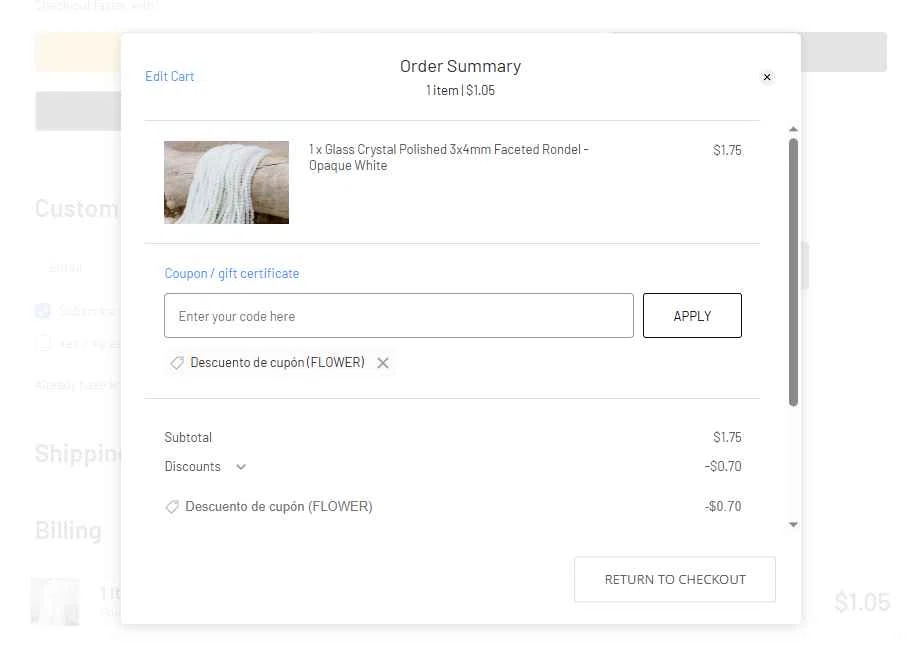Click the cart thumbnail in background footer
Screen dimensions: 921x657
55,601
